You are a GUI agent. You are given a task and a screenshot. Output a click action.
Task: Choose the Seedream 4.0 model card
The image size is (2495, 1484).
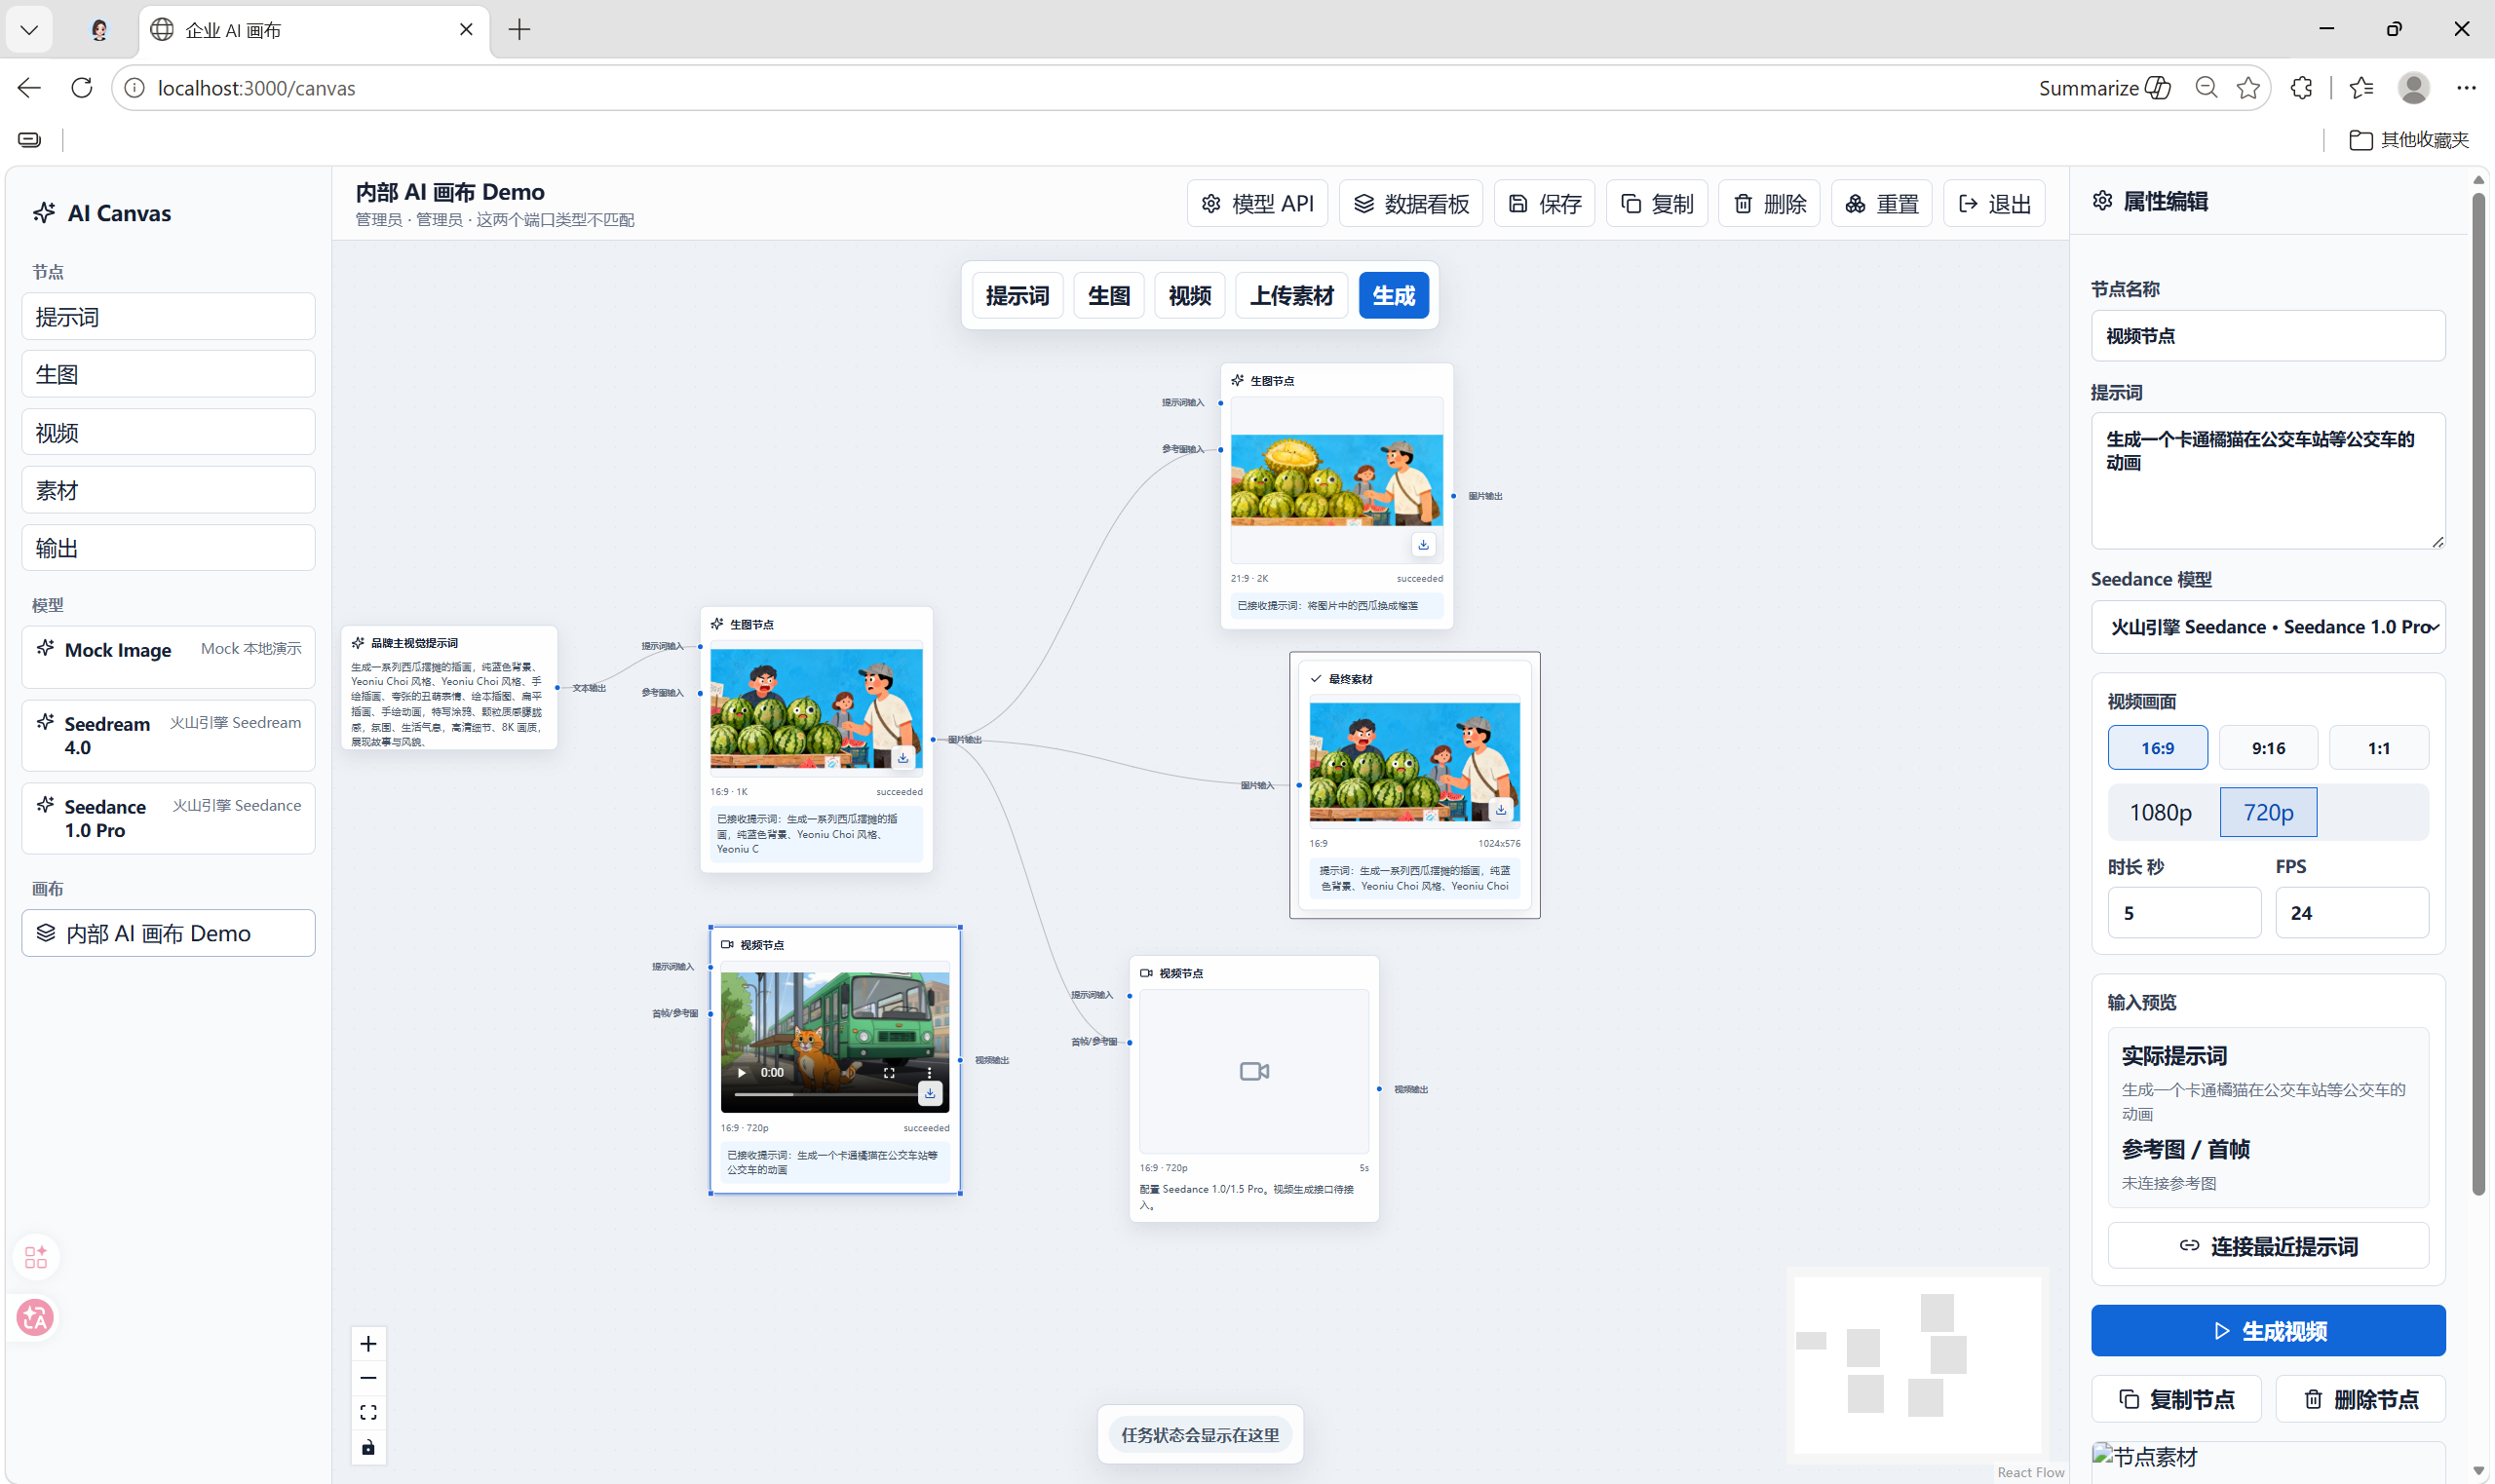pos(168,735)
